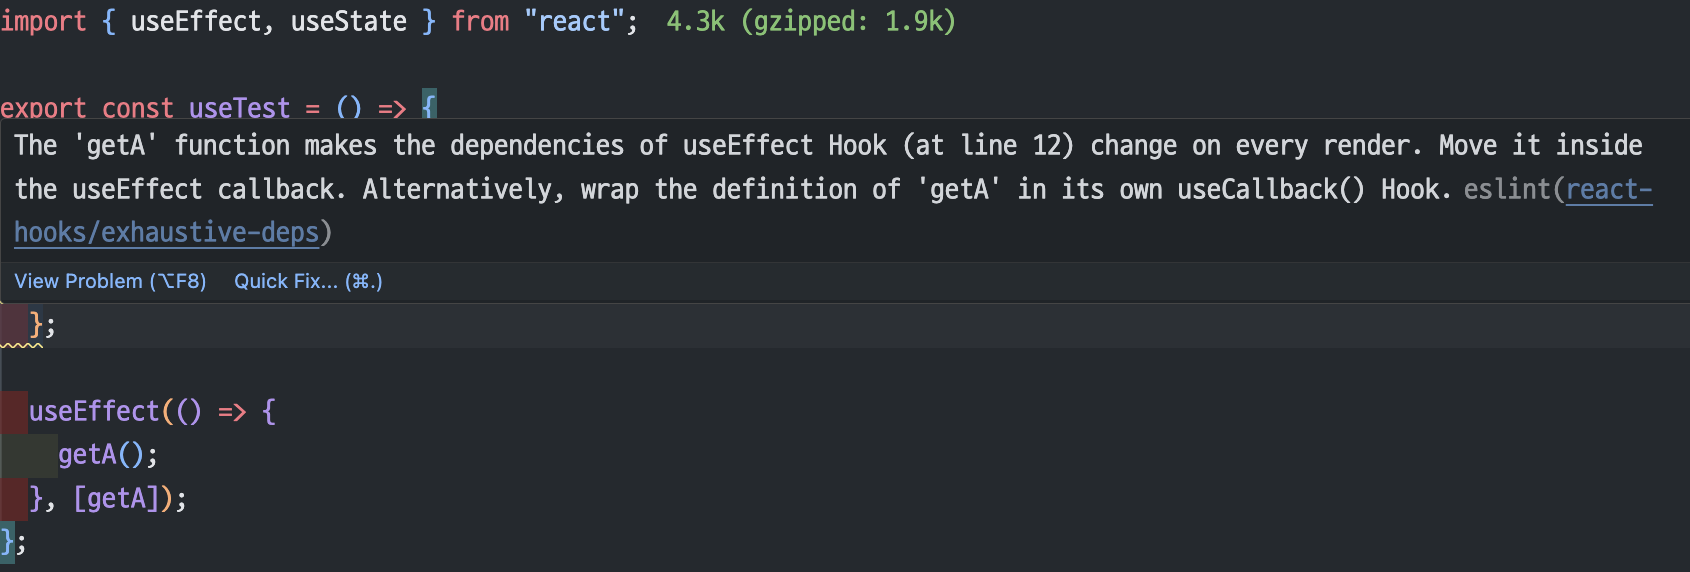This screenshot has height=572, width=1690.
Task: Click the useEffect call below the tooltip
Action: 94,411
